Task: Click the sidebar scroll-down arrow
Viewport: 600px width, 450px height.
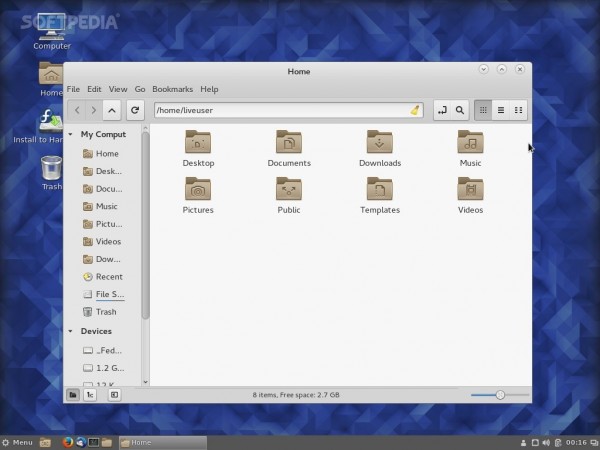Action: [145, 382]
